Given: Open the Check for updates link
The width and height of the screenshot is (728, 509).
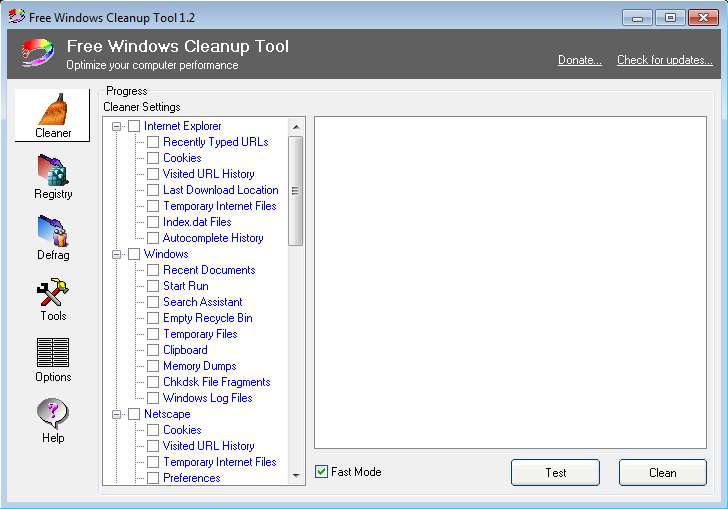Looking at the screenshot, I should 664,60.
